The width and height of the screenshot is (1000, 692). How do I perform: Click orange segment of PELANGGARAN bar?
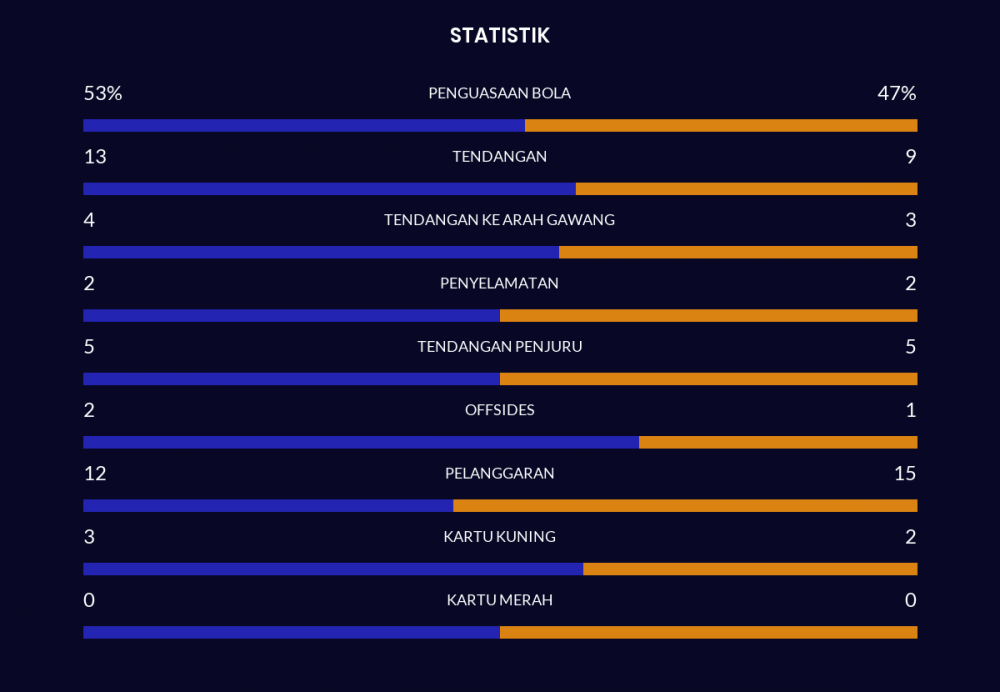(685, 506)
